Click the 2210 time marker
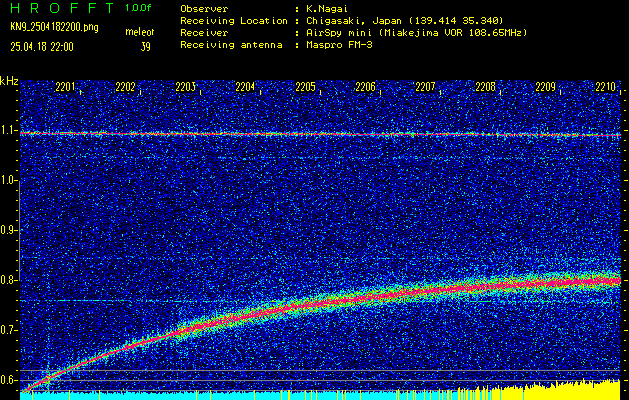This screenshot has height=400, width=629. (606, 87)
